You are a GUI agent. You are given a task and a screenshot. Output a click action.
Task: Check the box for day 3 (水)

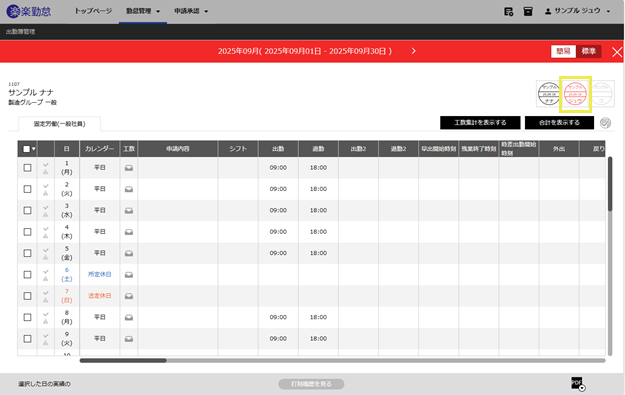click(27, 210)
